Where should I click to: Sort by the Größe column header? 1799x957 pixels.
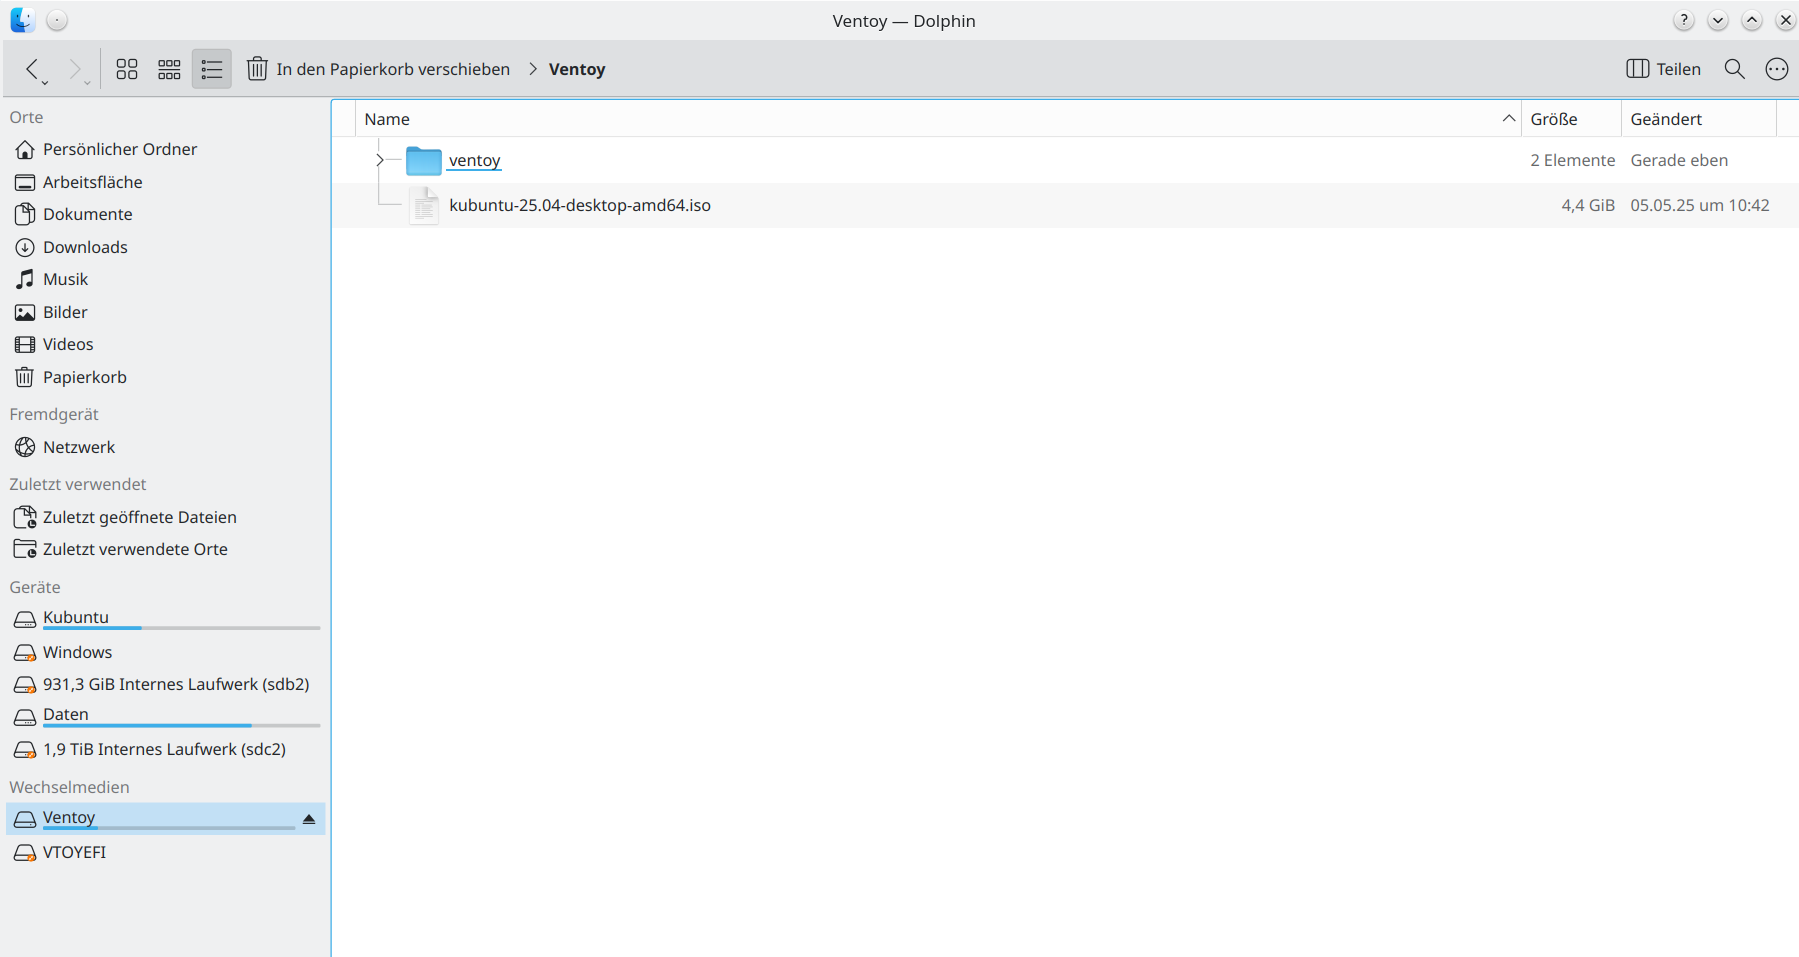[1571, 119]
